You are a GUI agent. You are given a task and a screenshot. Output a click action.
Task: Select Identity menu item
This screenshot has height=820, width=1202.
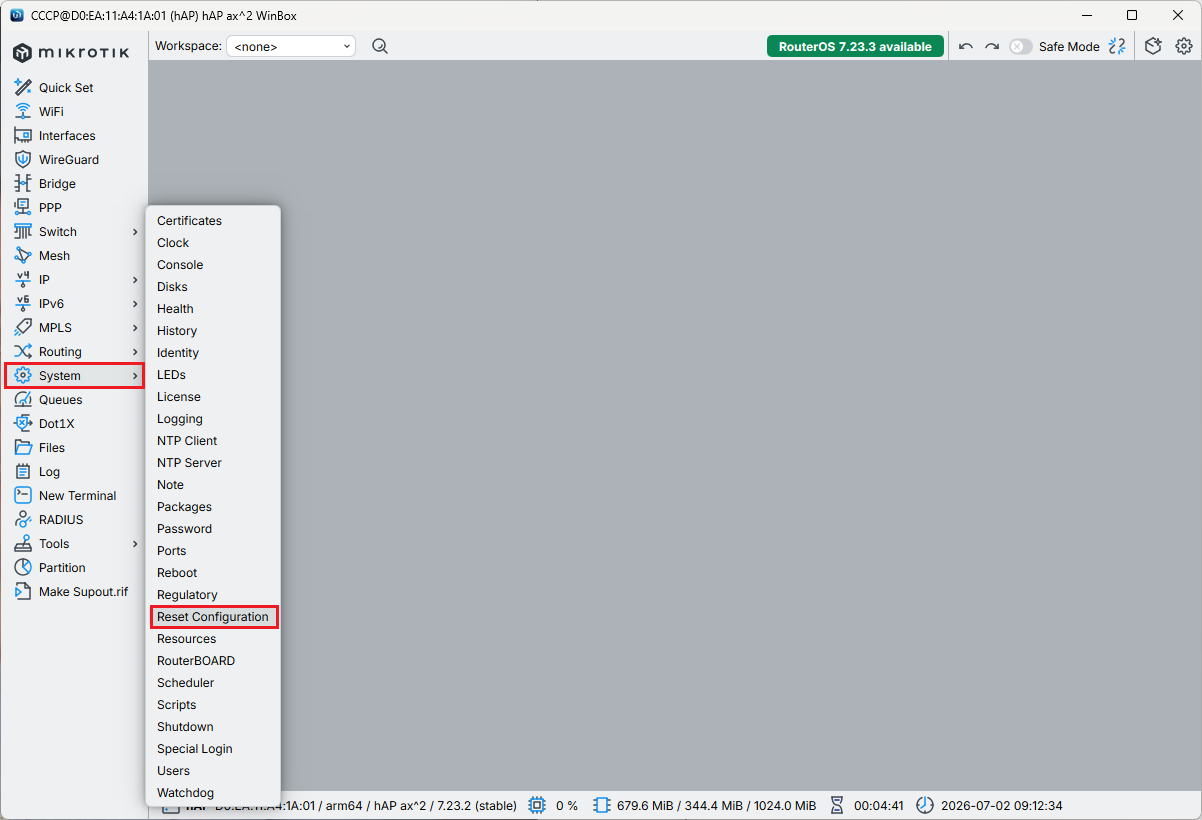[178, 353]
